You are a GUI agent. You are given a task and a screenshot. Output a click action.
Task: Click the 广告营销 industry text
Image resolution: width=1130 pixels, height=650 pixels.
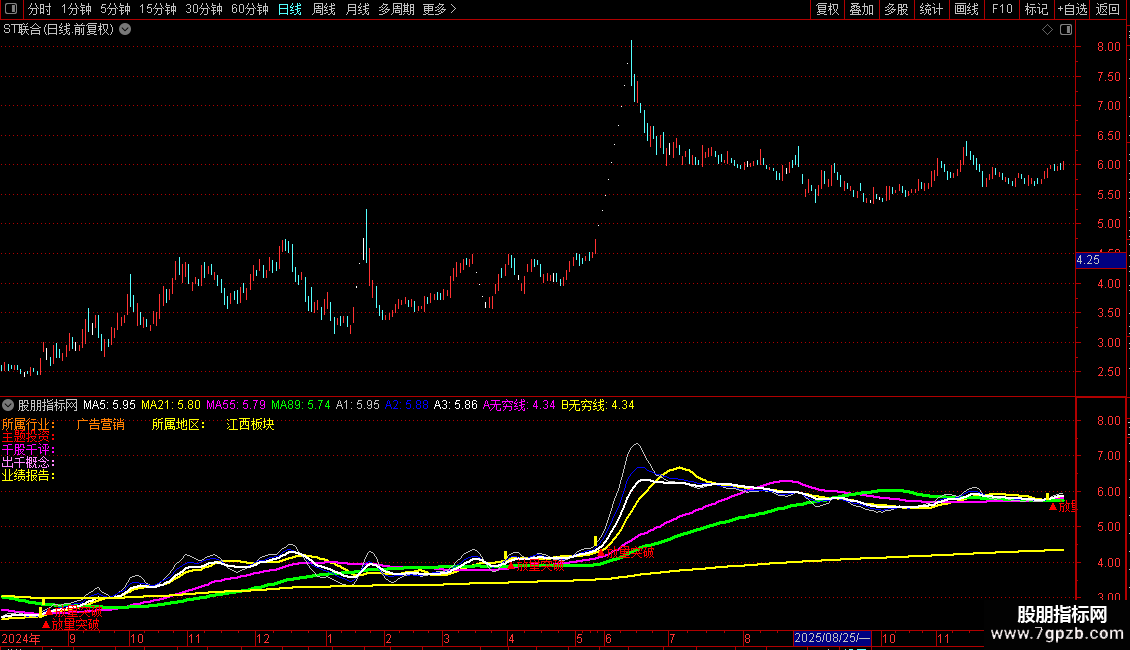pyautogui.click(x=100, y=424)
